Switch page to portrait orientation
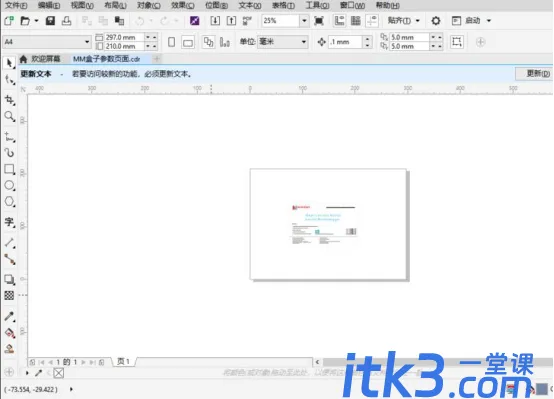This screenshot has width=554, height=399. coord(171,42)
